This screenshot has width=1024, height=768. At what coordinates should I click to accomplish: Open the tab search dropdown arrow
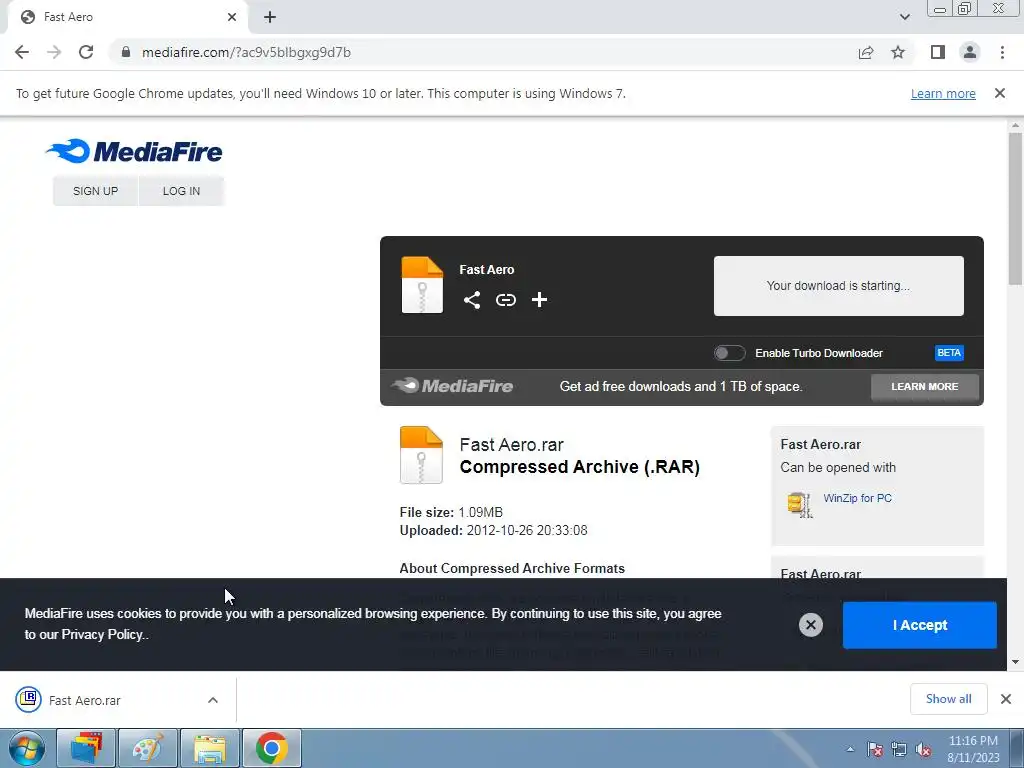point(904,17)
